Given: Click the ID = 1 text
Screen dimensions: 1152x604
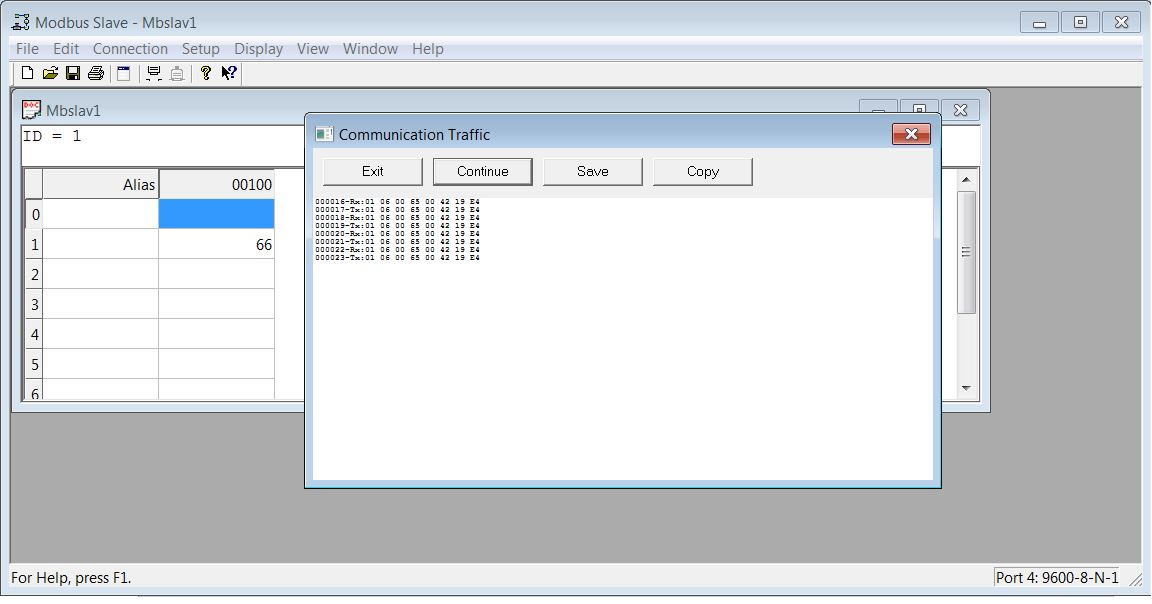Looking at the screenshot, I should tap(52, 136).
